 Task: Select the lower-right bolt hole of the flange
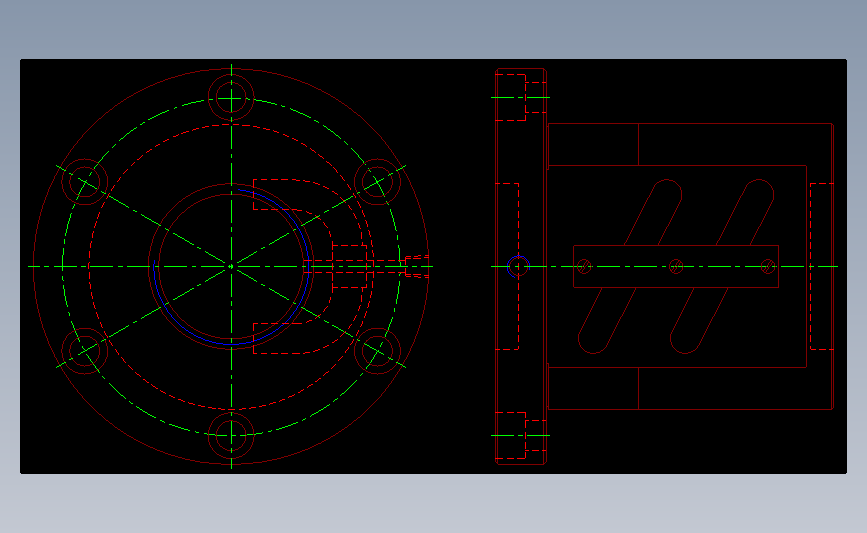pyautogui.click(x=377, y=351)
